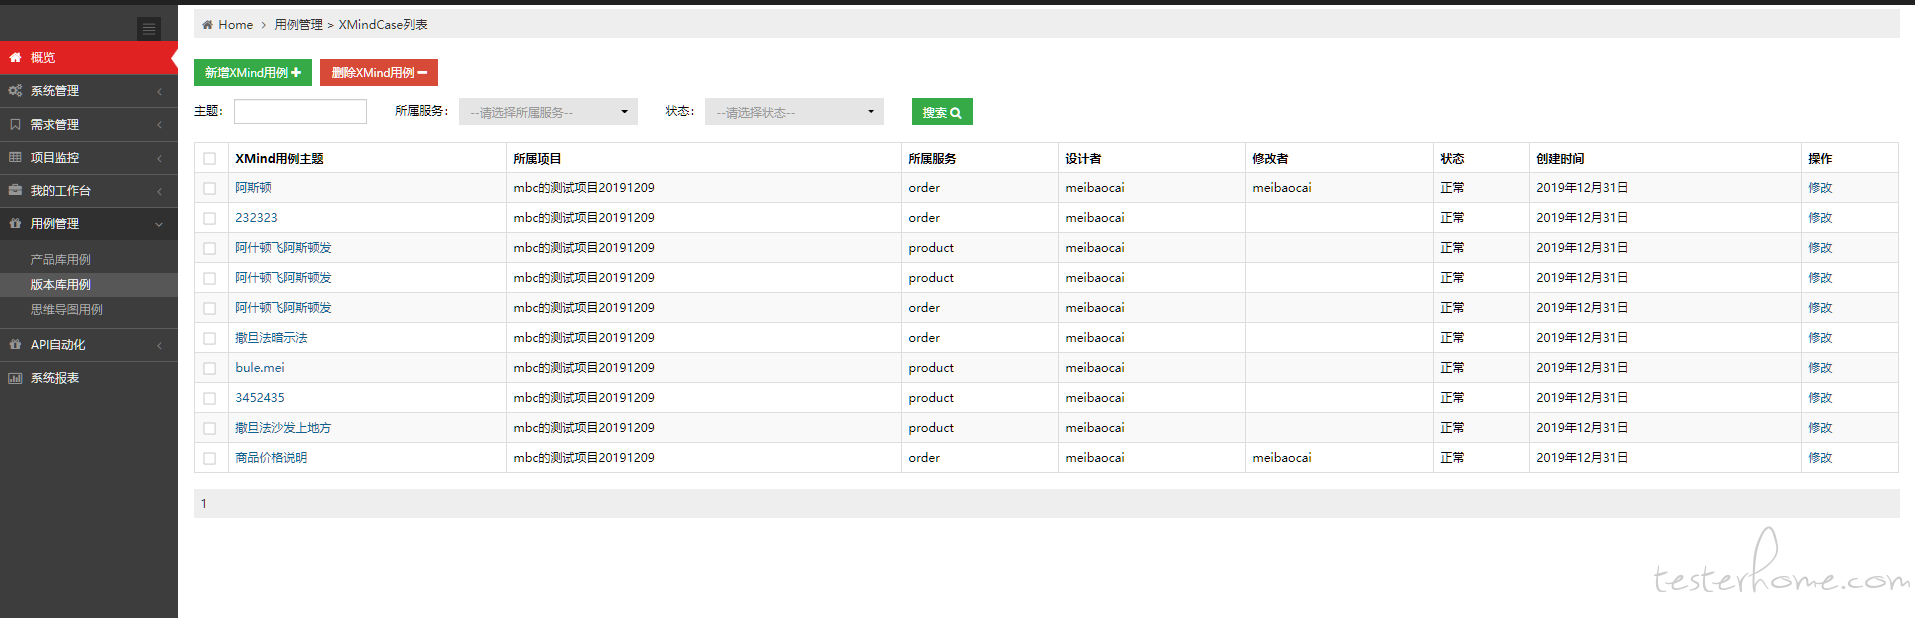The width and height of the screenshot is (1915, 618).
Task: Click 修改 for the 商品价格说明 row
Action: [1820, 458]
